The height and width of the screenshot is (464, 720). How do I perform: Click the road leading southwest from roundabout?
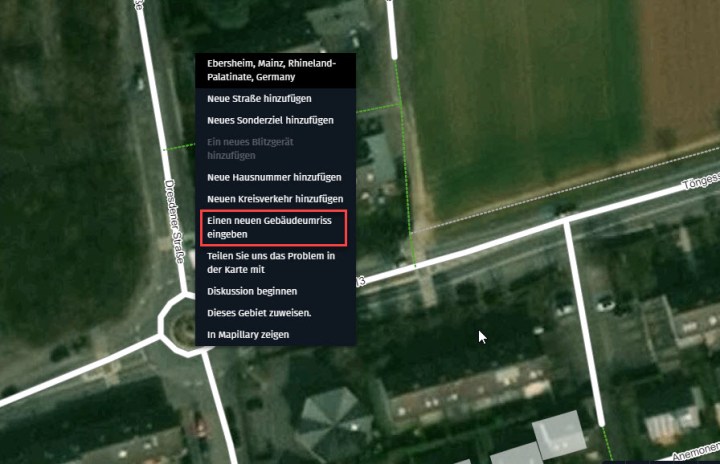(x=79, y=371)
